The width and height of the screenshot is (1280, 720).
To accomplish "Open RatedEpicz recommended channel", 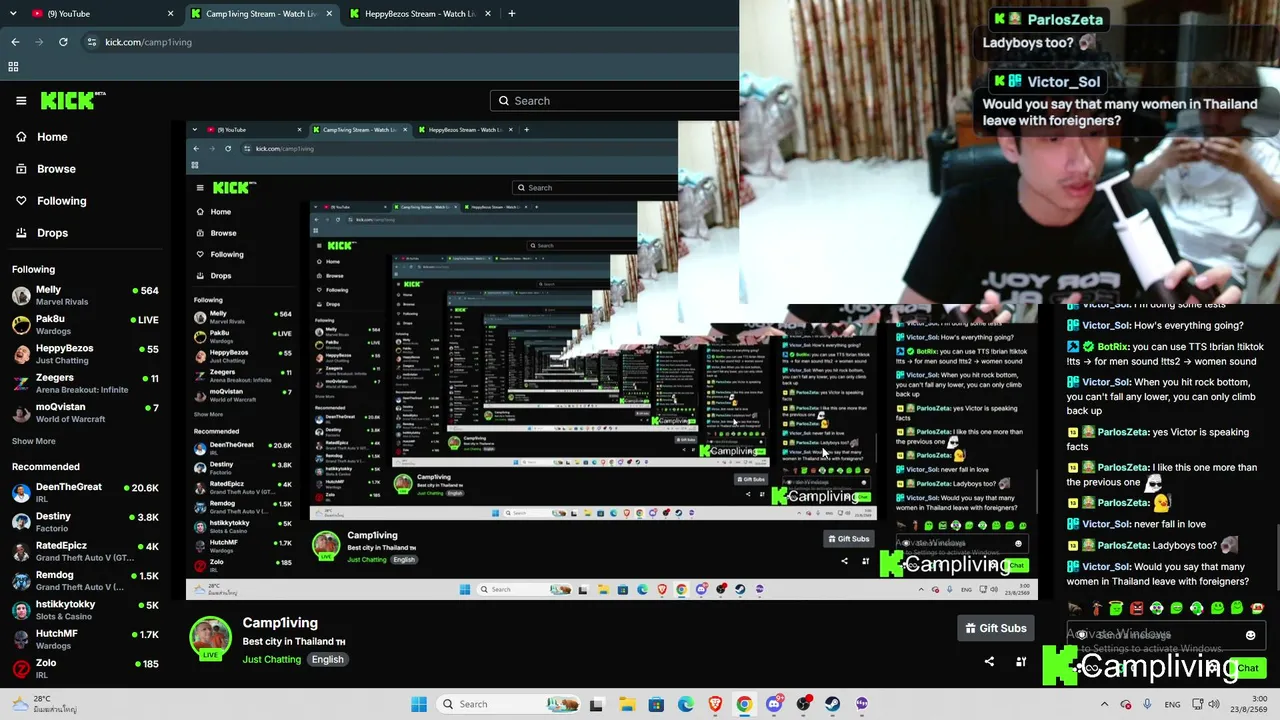I will coord(85,551).
